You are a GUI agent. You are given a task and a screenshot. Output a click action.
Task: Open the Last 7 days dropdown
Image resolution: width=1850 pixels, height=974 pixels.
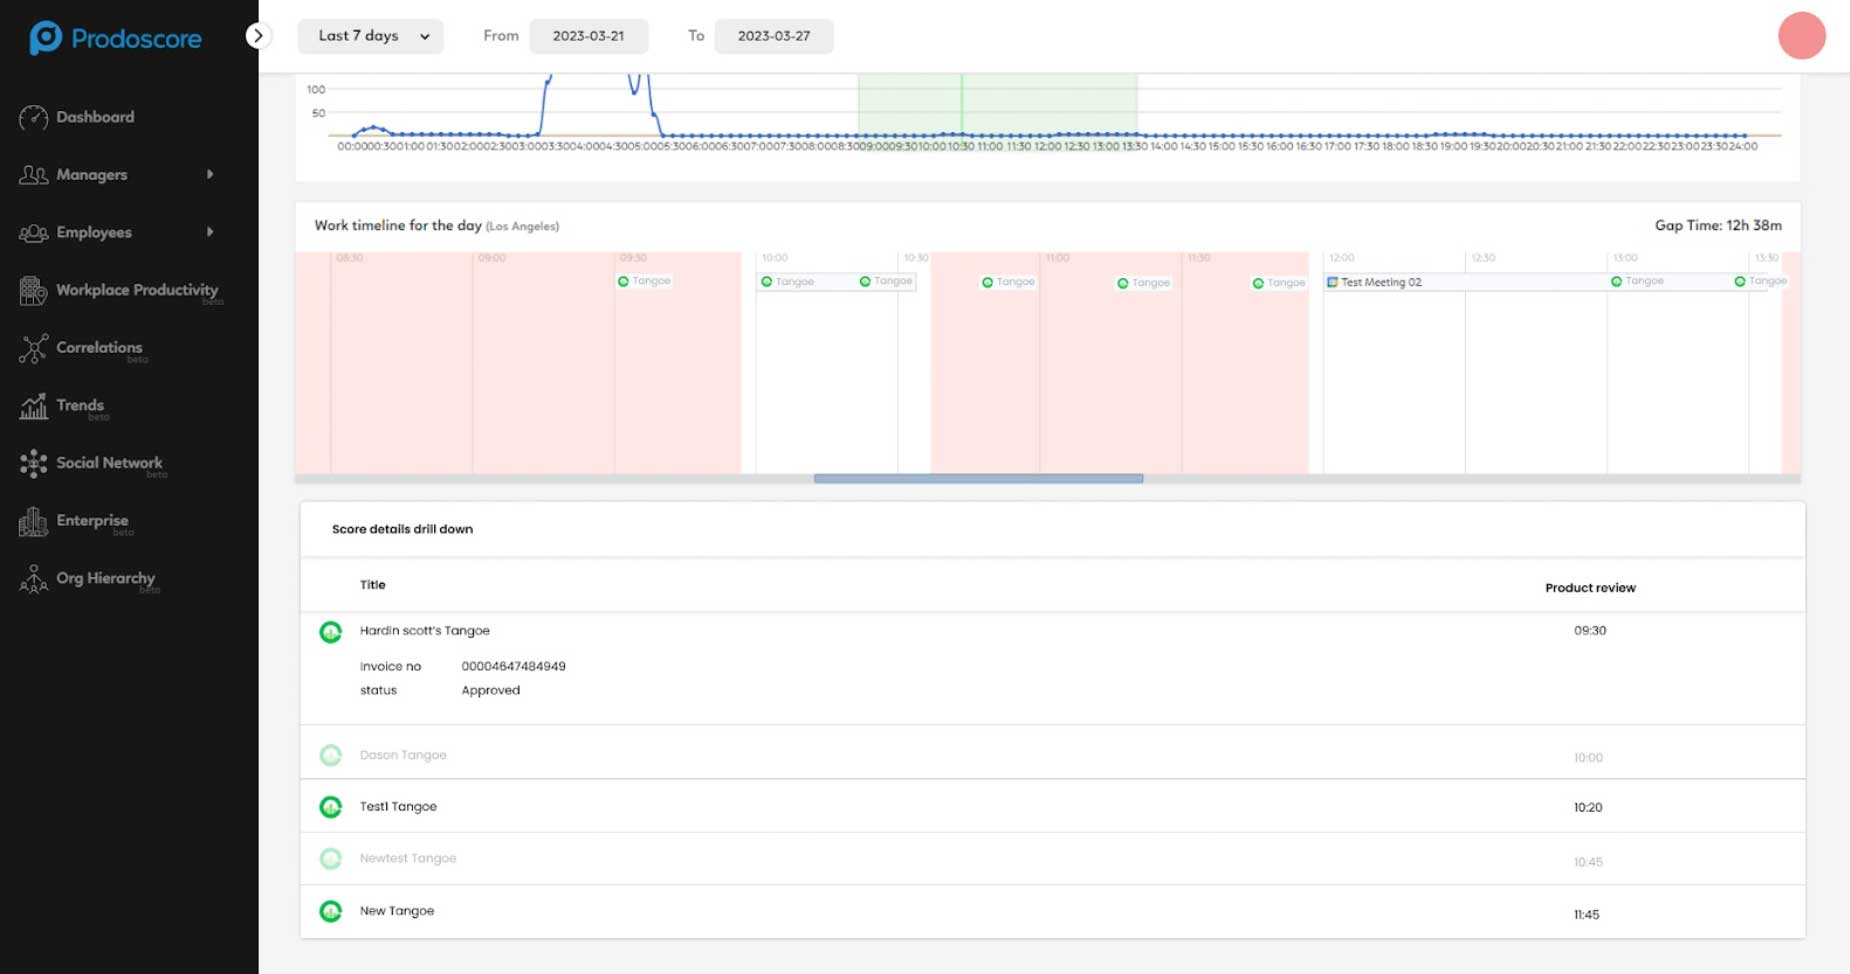click(x=371, y=36)
